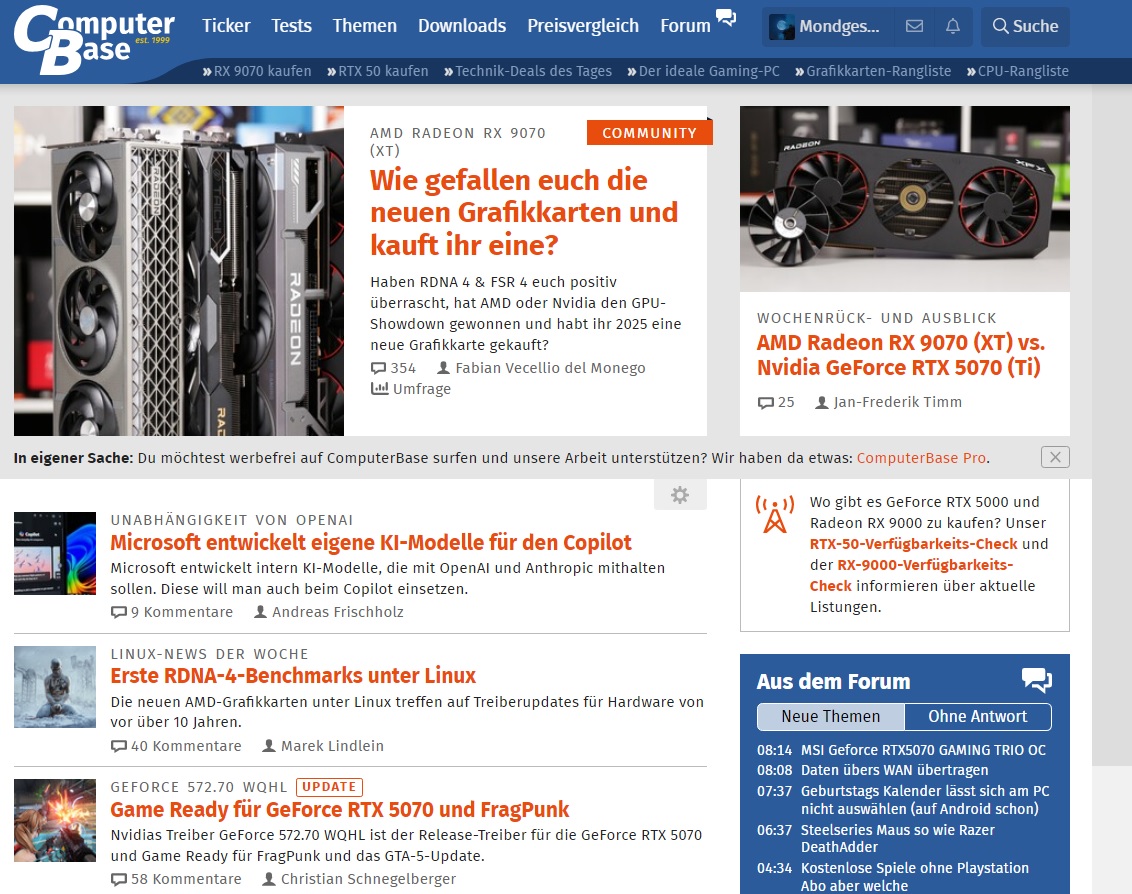
Task: Open 58 Kommentare on GeForce driver article
Action: 176,879
